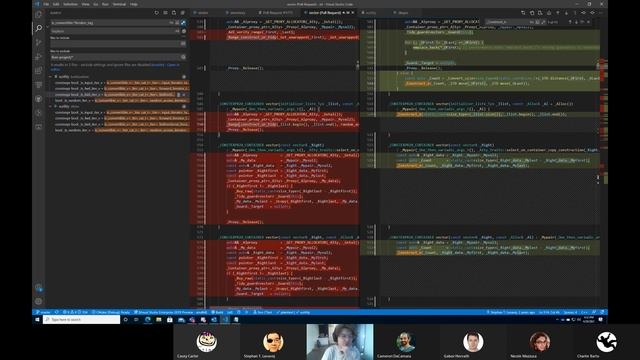Select Nicole Mazzuca participant tile
The image size is (640, 360).
(539, 342)
